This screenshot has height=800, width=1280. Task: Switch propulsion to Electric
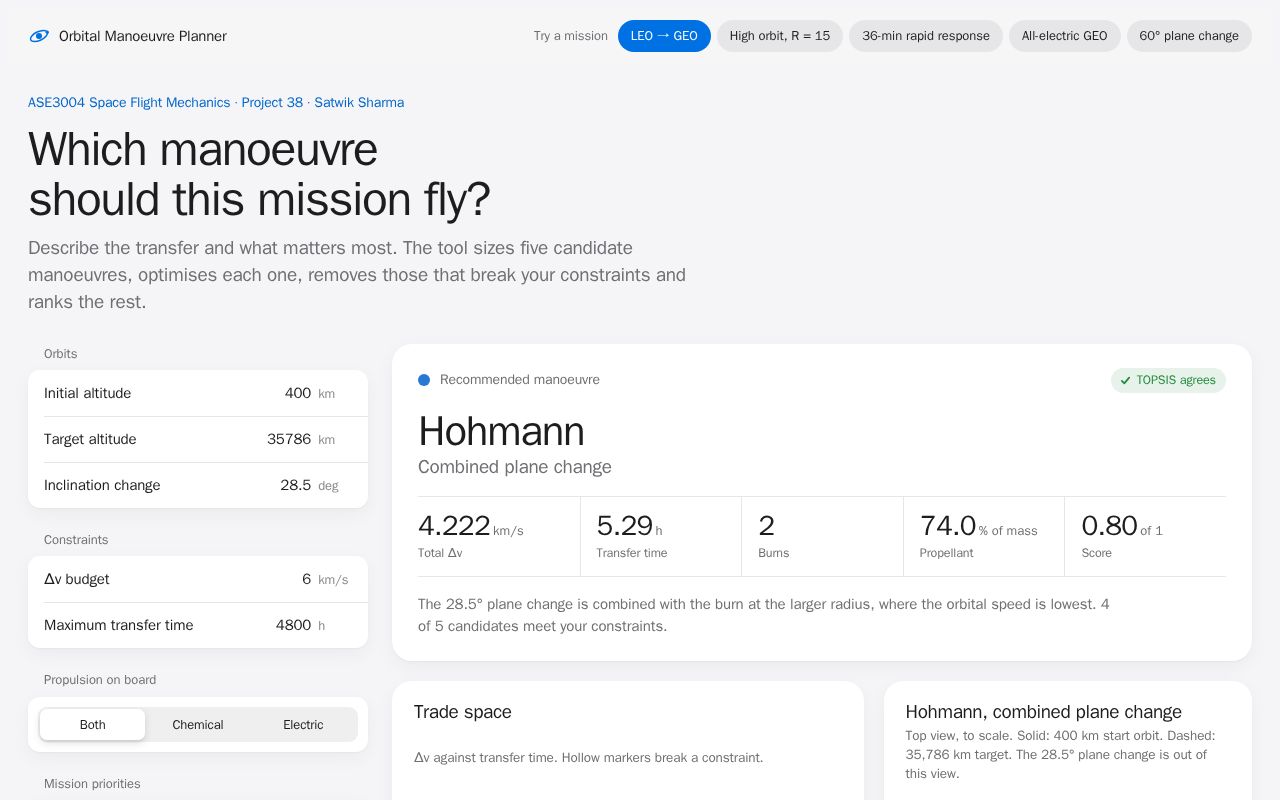coord(303,725)
